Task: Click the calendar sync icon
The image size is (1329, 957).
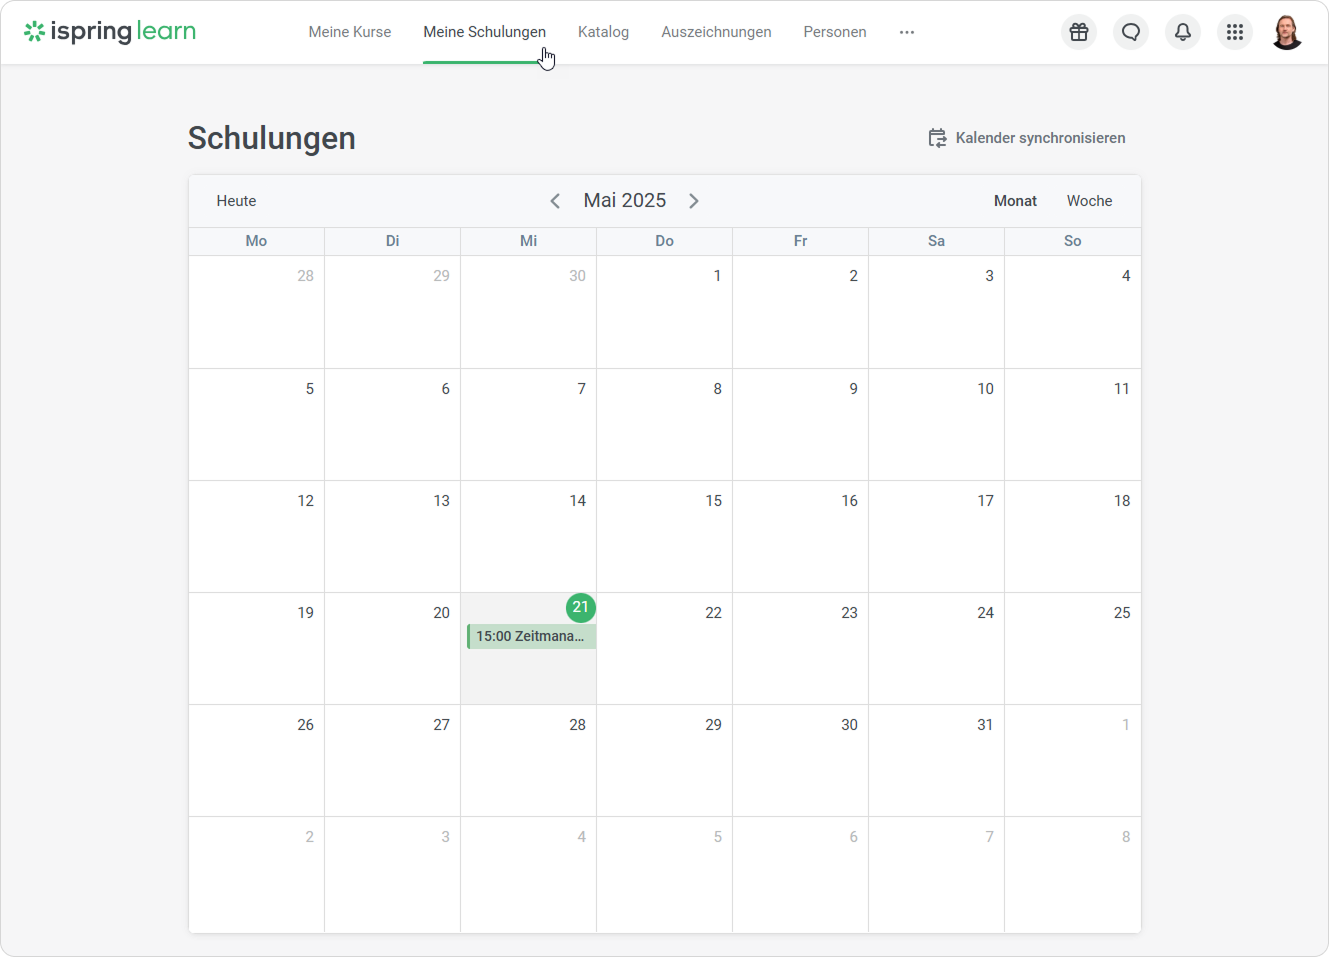Action: click(x=937, y=138)
